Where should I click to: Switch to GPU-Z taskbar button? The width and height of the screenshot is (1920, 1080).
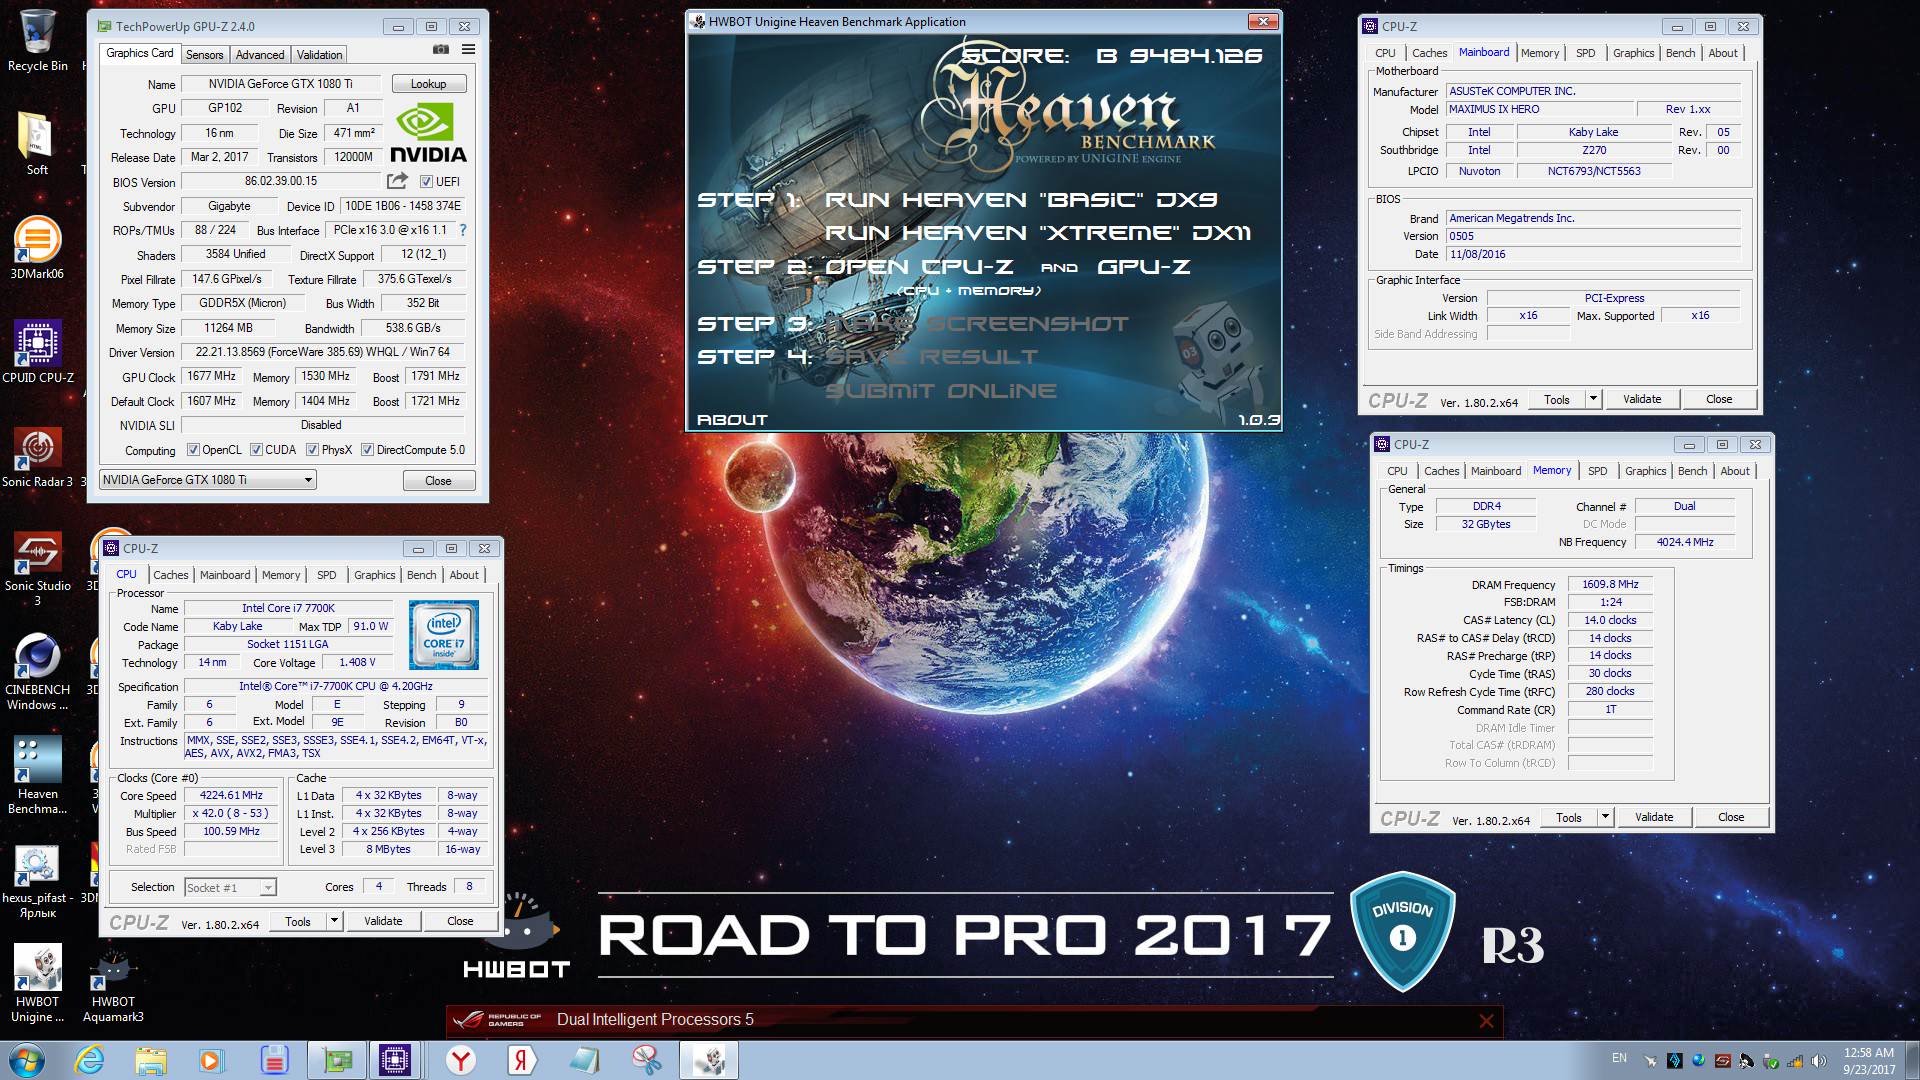(x=337, y=1059)
